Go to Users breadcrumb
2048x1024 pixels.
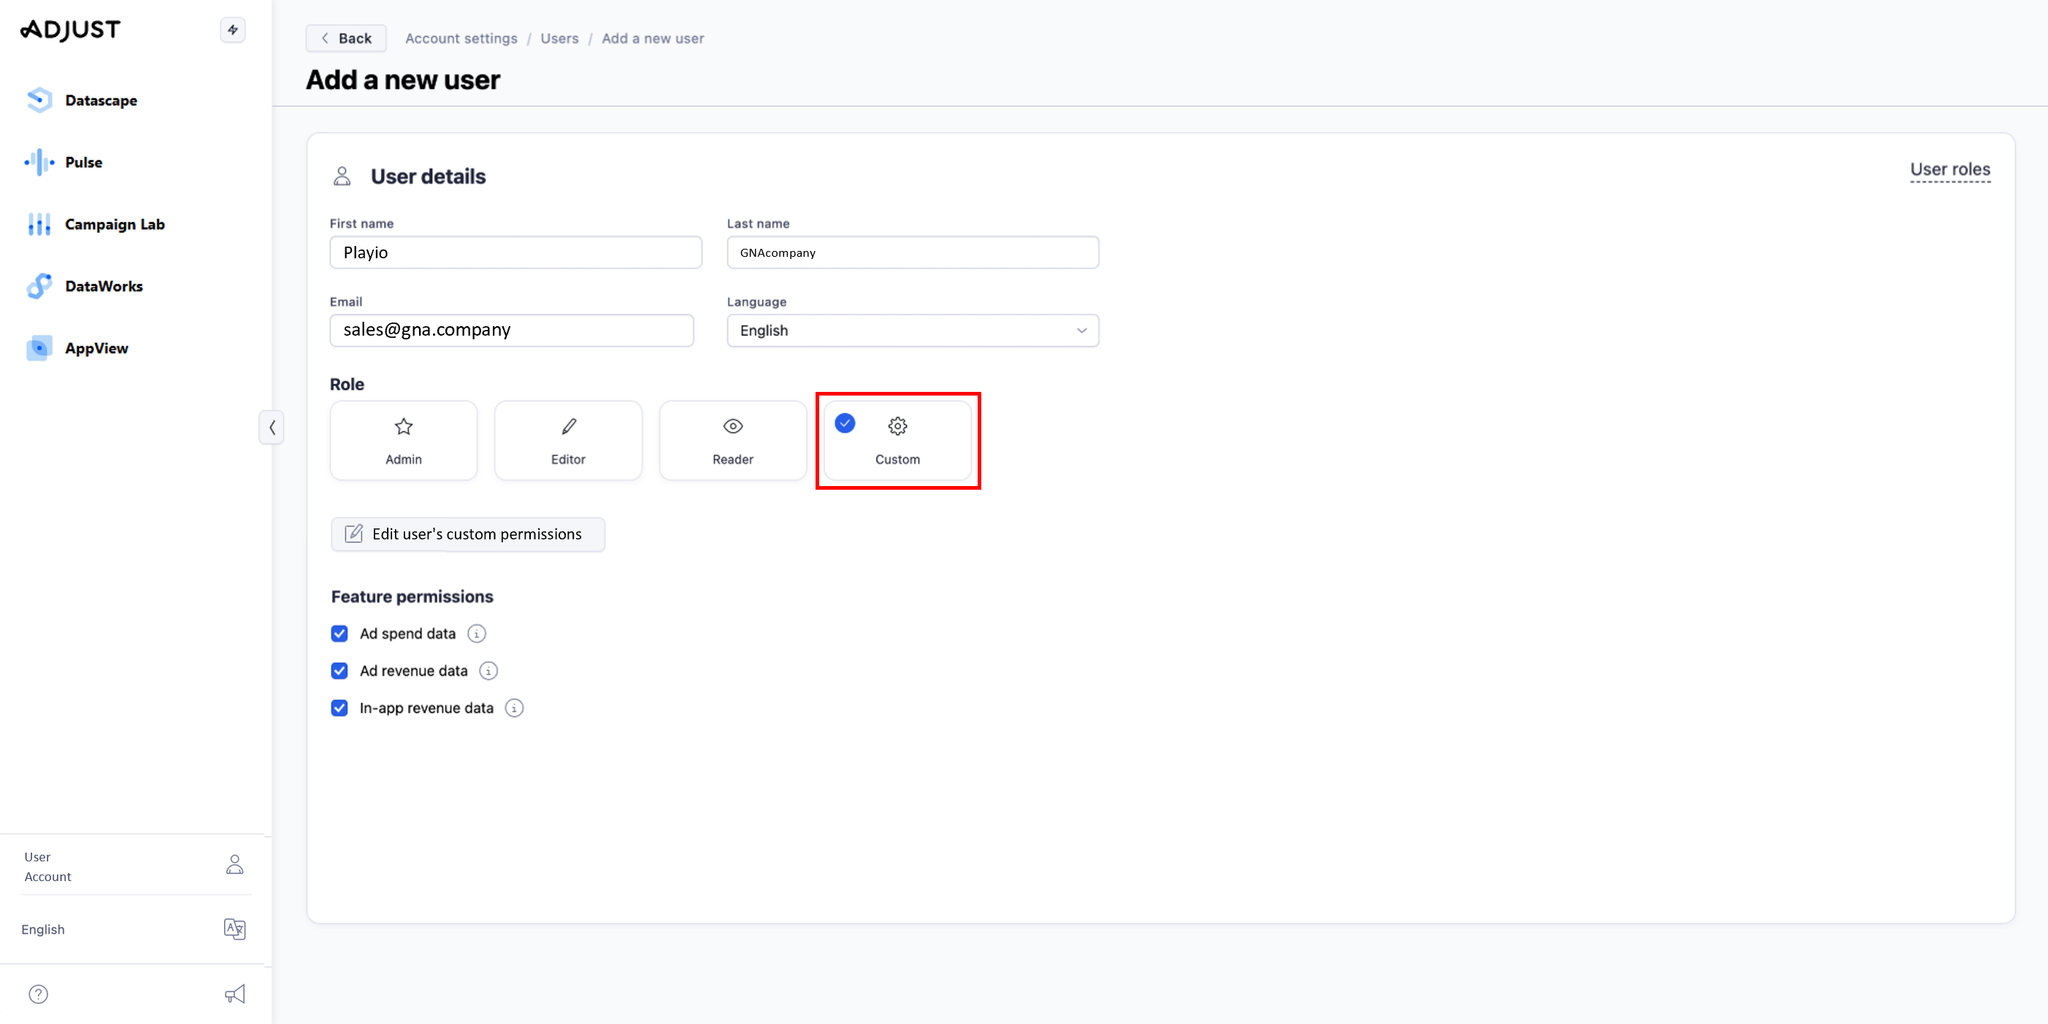pyautogui.click(x=559, y=38)
